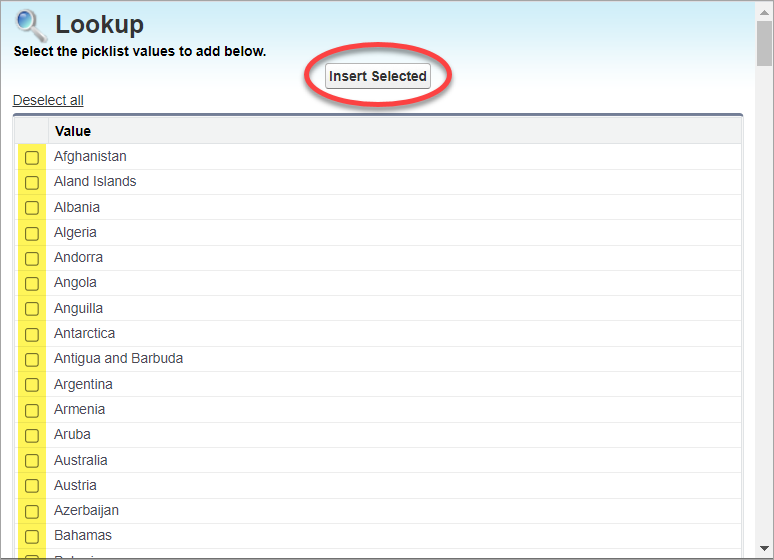Select the Albania checkbox
The image size is (774, 560).
point(32,208)
